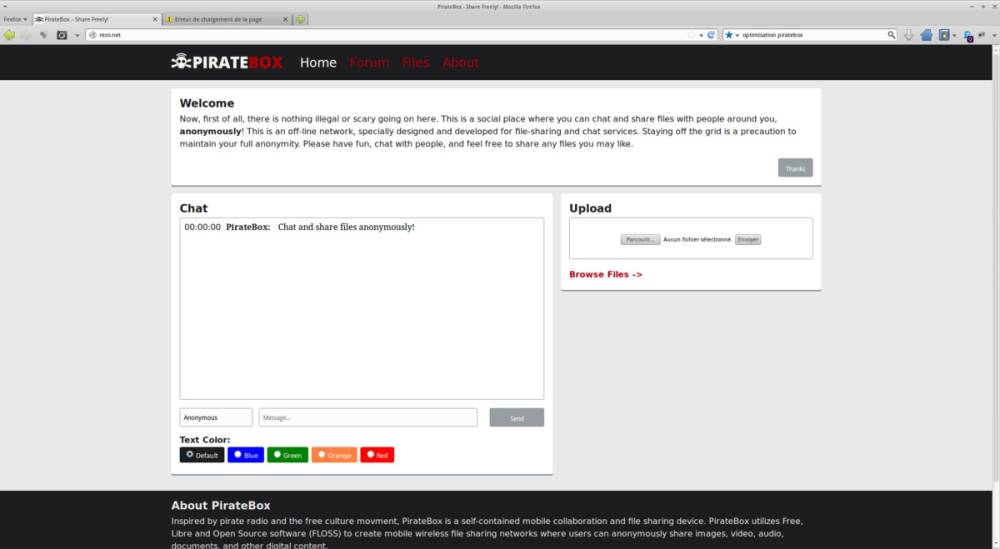The width and height of the screenshot is (1000, 549).
Task: Click the PirateBox skull logo
Action: point(227,62)
